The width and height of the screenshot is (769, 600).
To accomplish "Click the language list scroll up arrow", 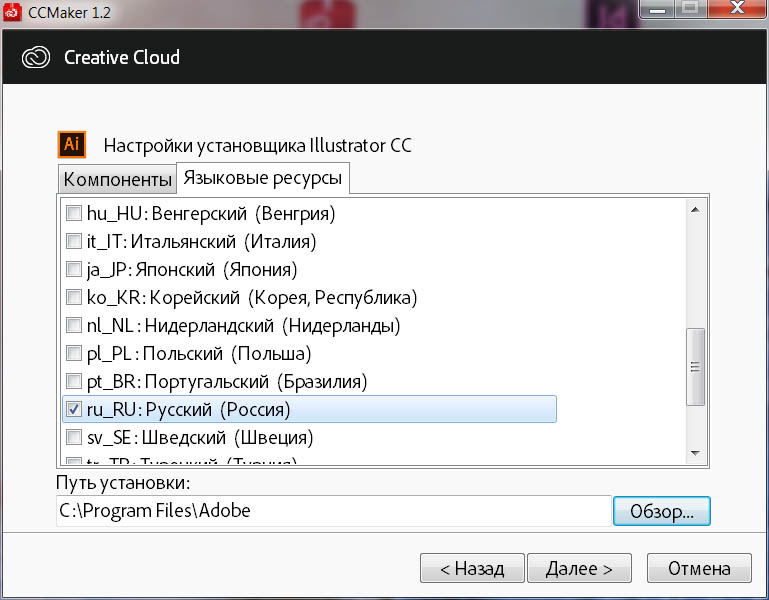I will click(695, 209).
